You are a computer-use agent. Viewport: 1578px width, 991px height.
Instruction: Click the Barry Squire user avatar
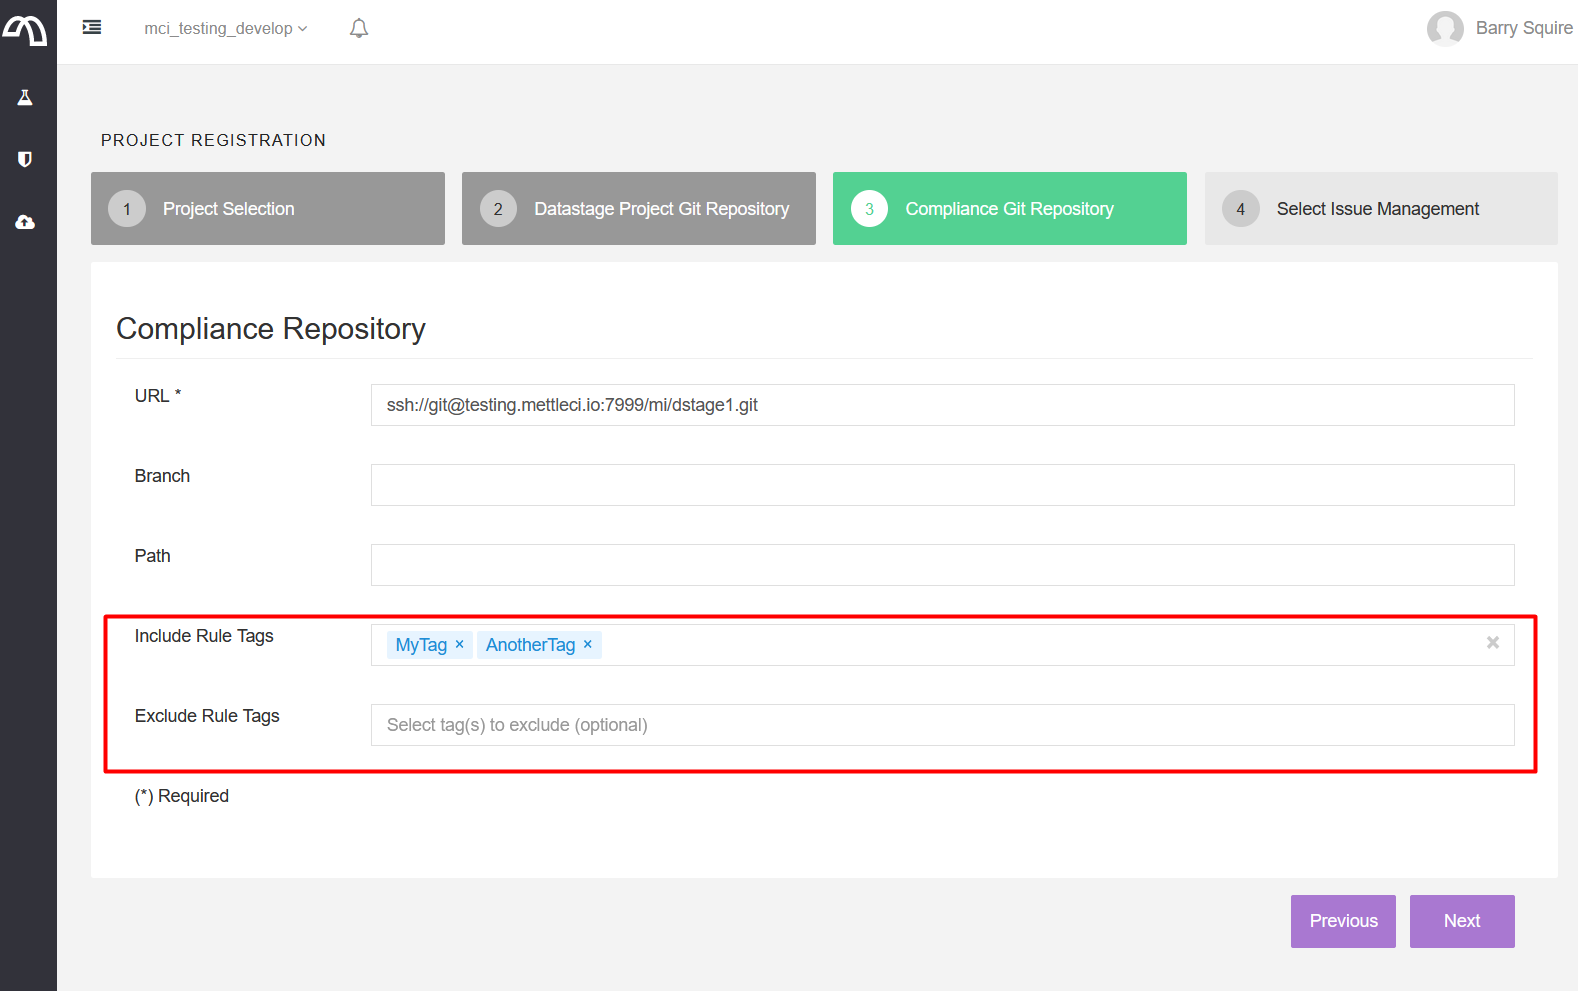point(1444,29)
